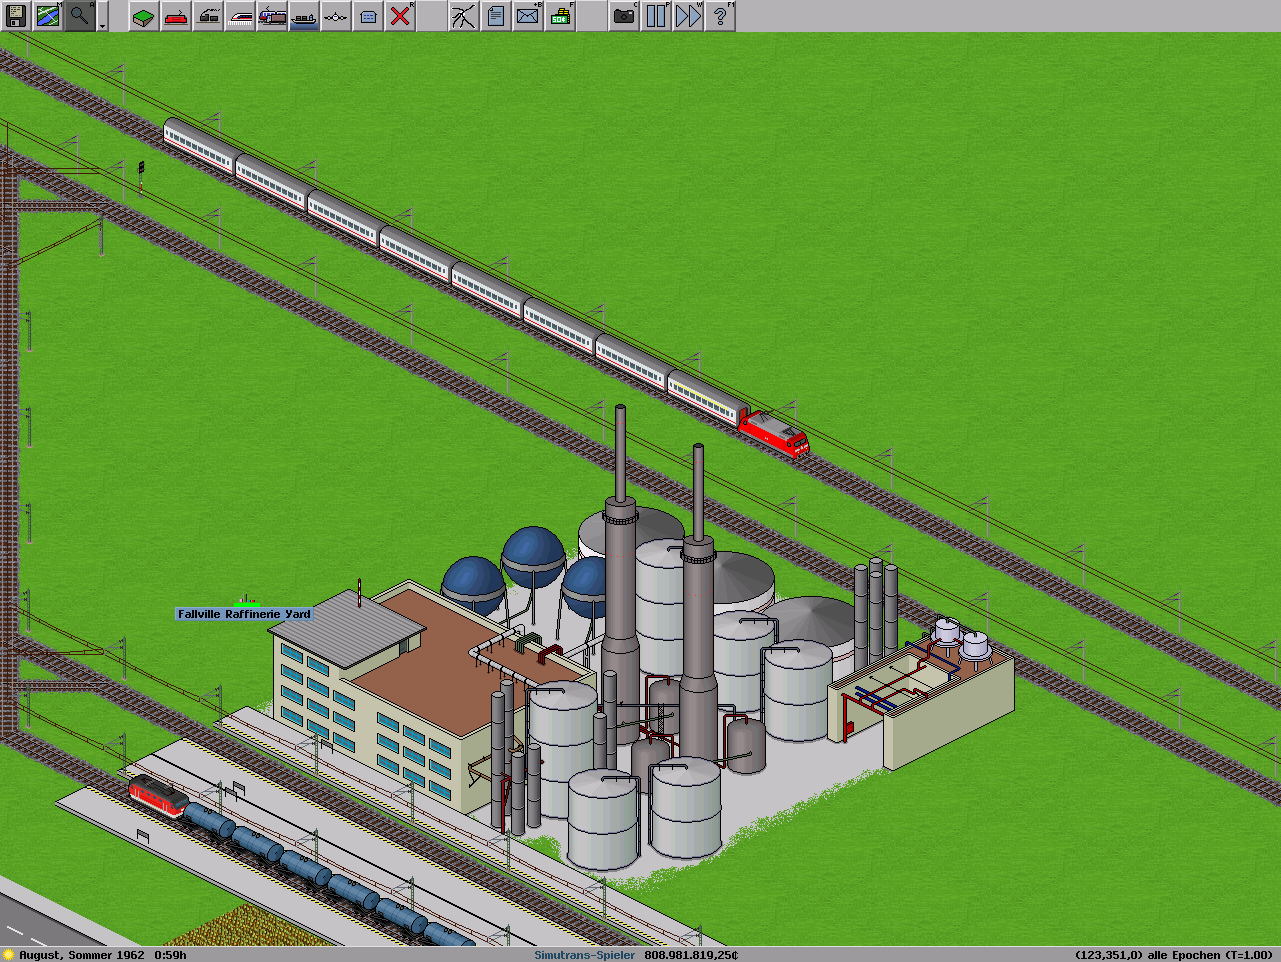This screenshot has height=962, width=1281.
Task: Take a screenshot with camera icon
Action: tap(624, 16)
